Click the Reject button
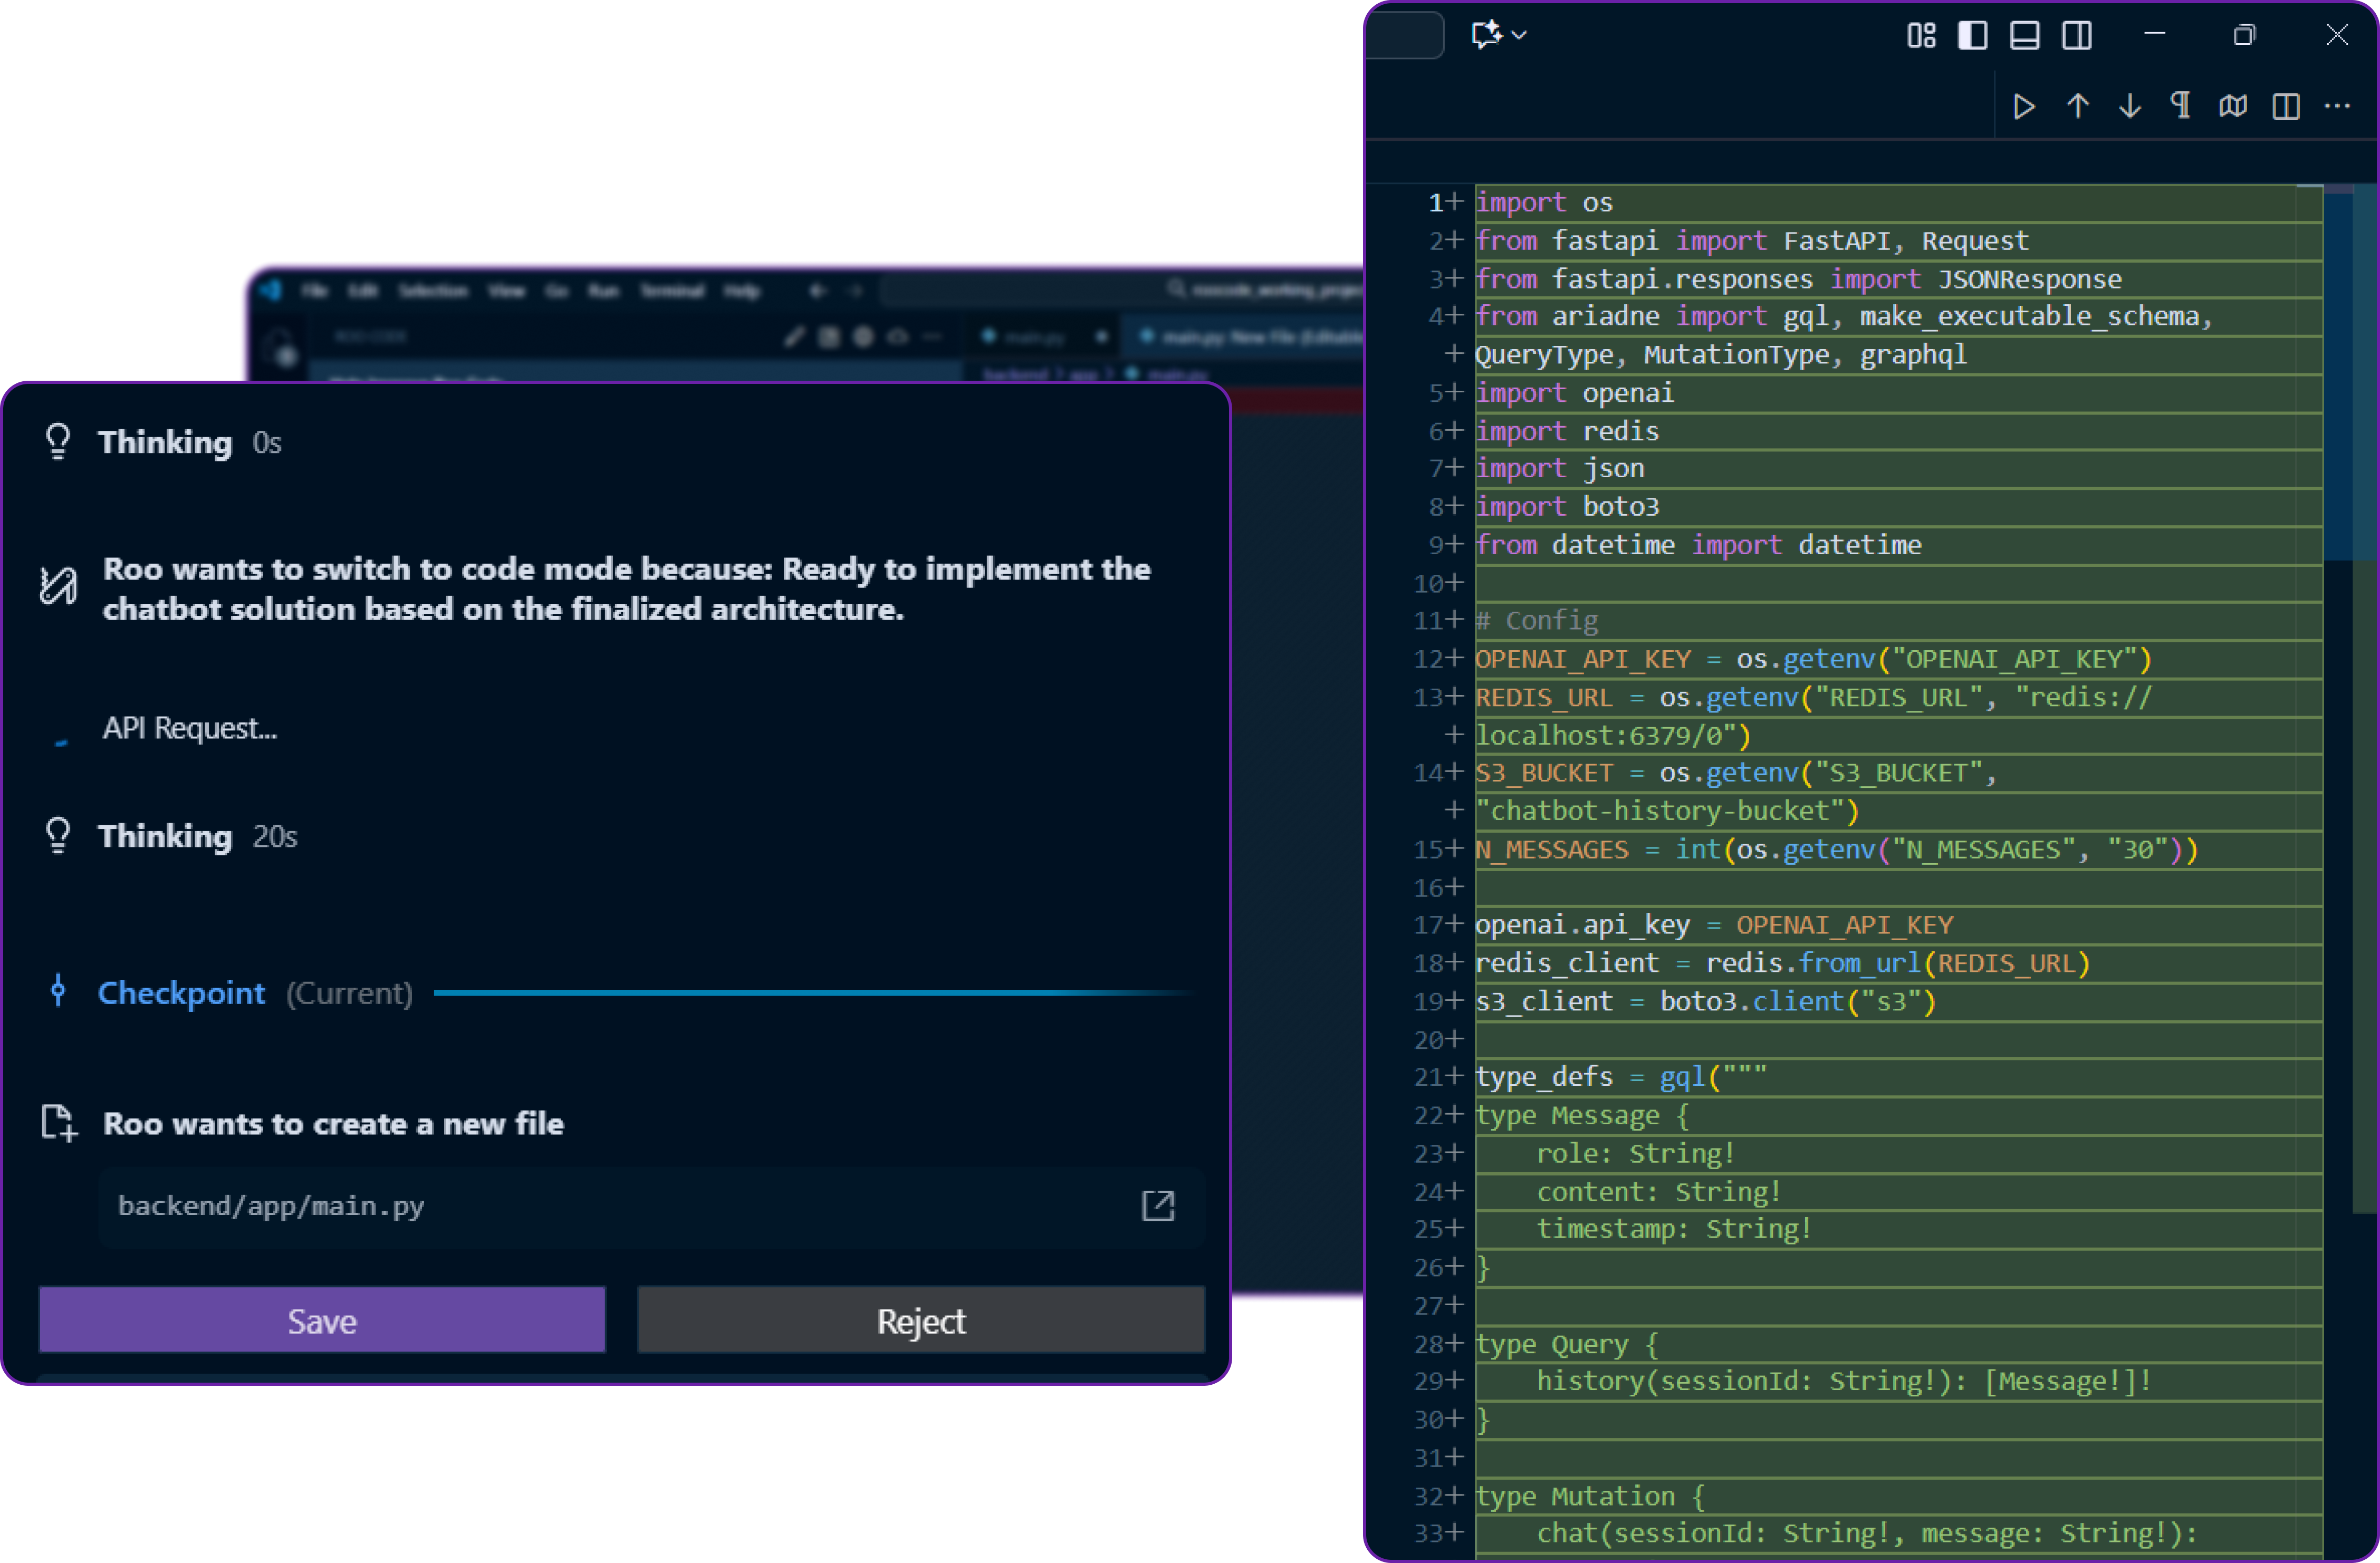 [921, 1320]
